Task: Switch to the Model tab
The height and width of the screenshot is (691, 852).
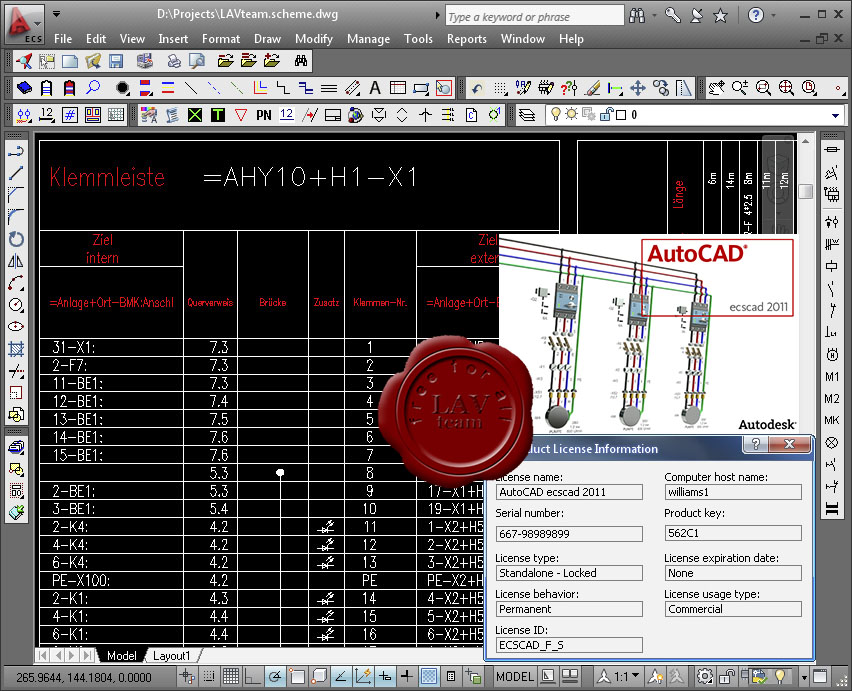Action: pos(122,656)
